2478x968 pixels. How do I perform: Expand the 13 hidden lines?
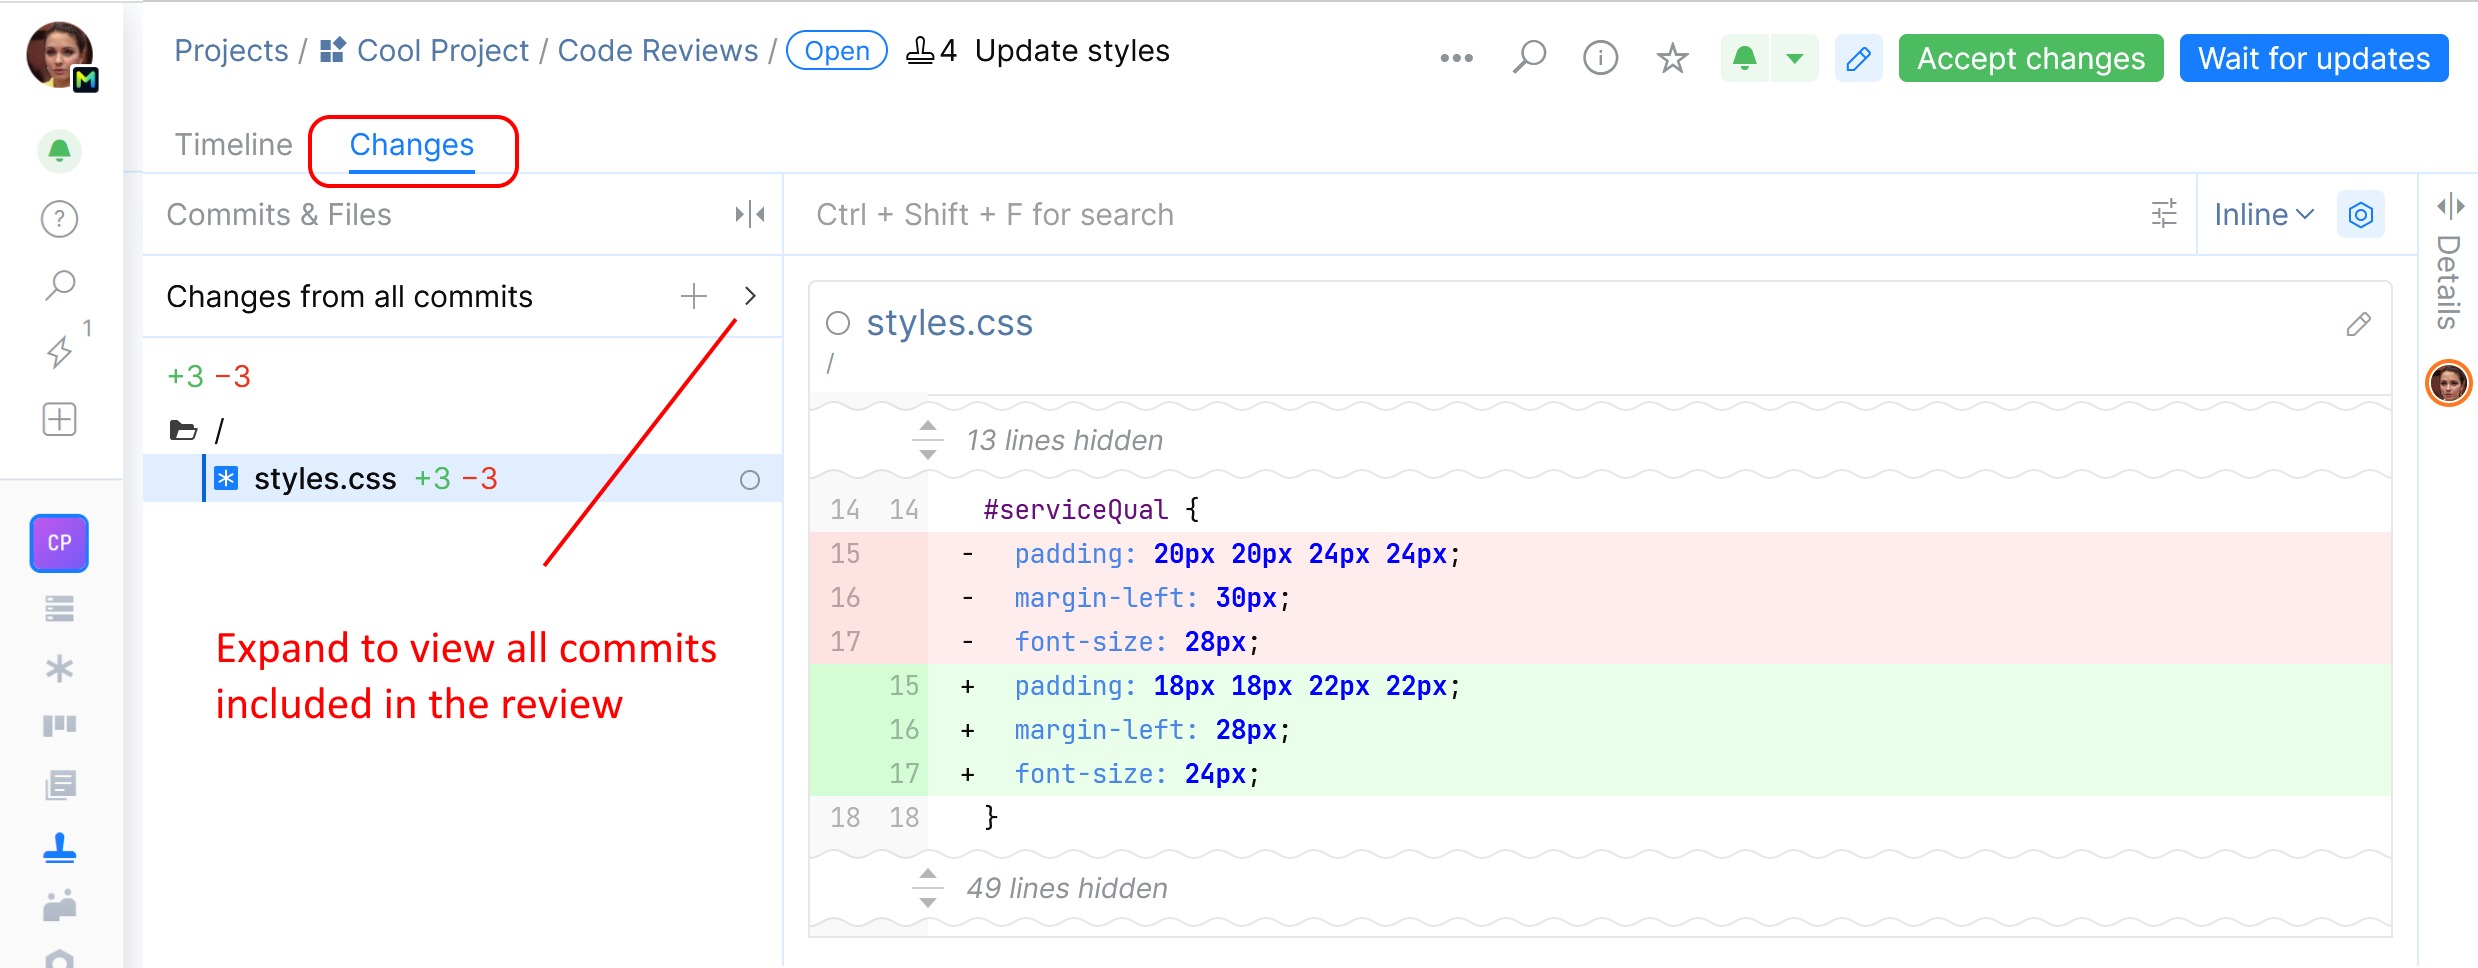(928, 440)
